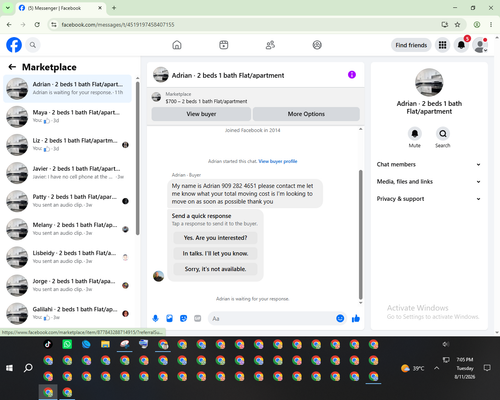
Task: Open the notifications bell
Action: pyautogui.click(x=461, y=45)
